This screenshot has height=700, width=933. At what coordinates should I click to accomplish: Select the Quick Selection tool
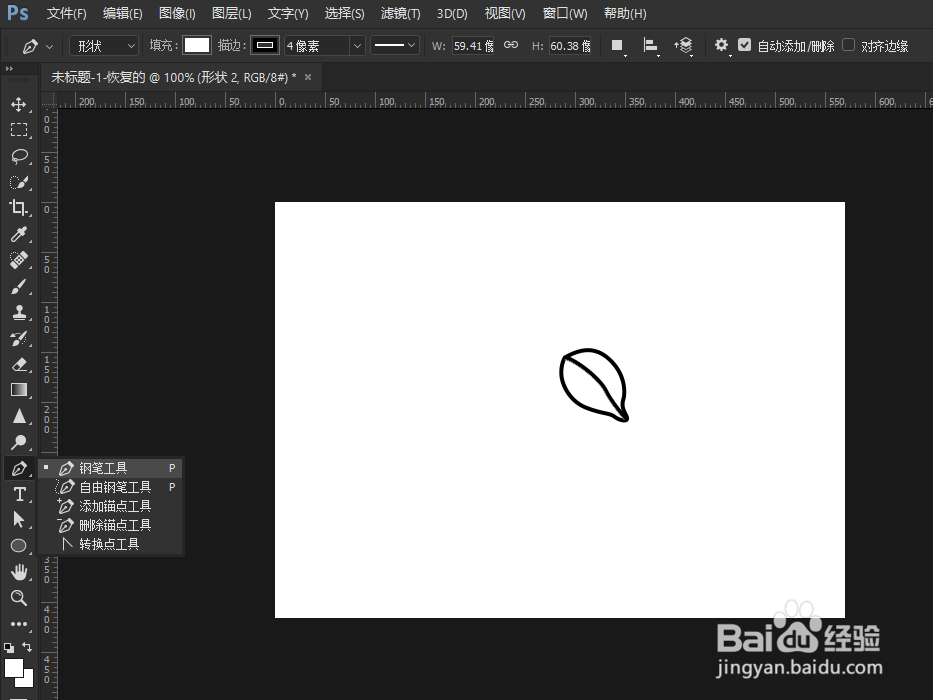click(18, 182)
